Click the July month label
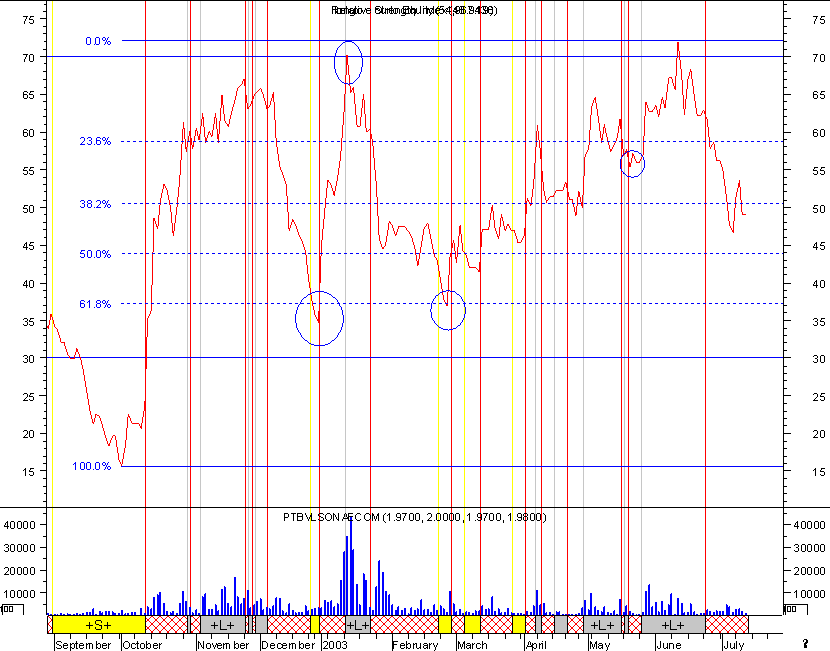 tap(733, 645)
